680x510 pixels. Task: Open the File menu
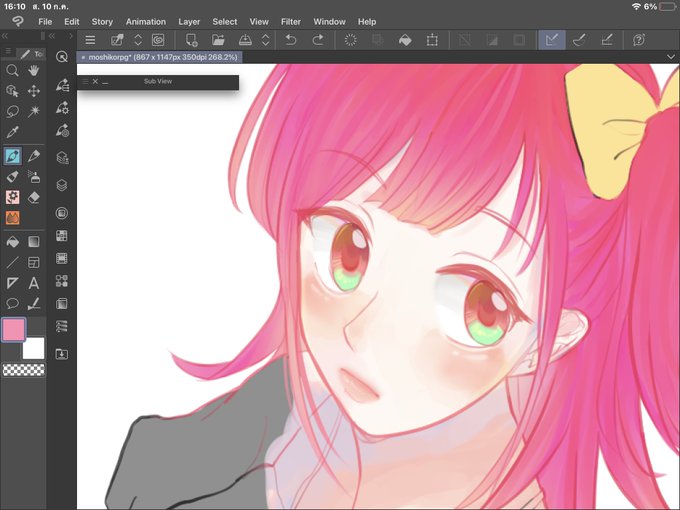[x=45, y=22]
